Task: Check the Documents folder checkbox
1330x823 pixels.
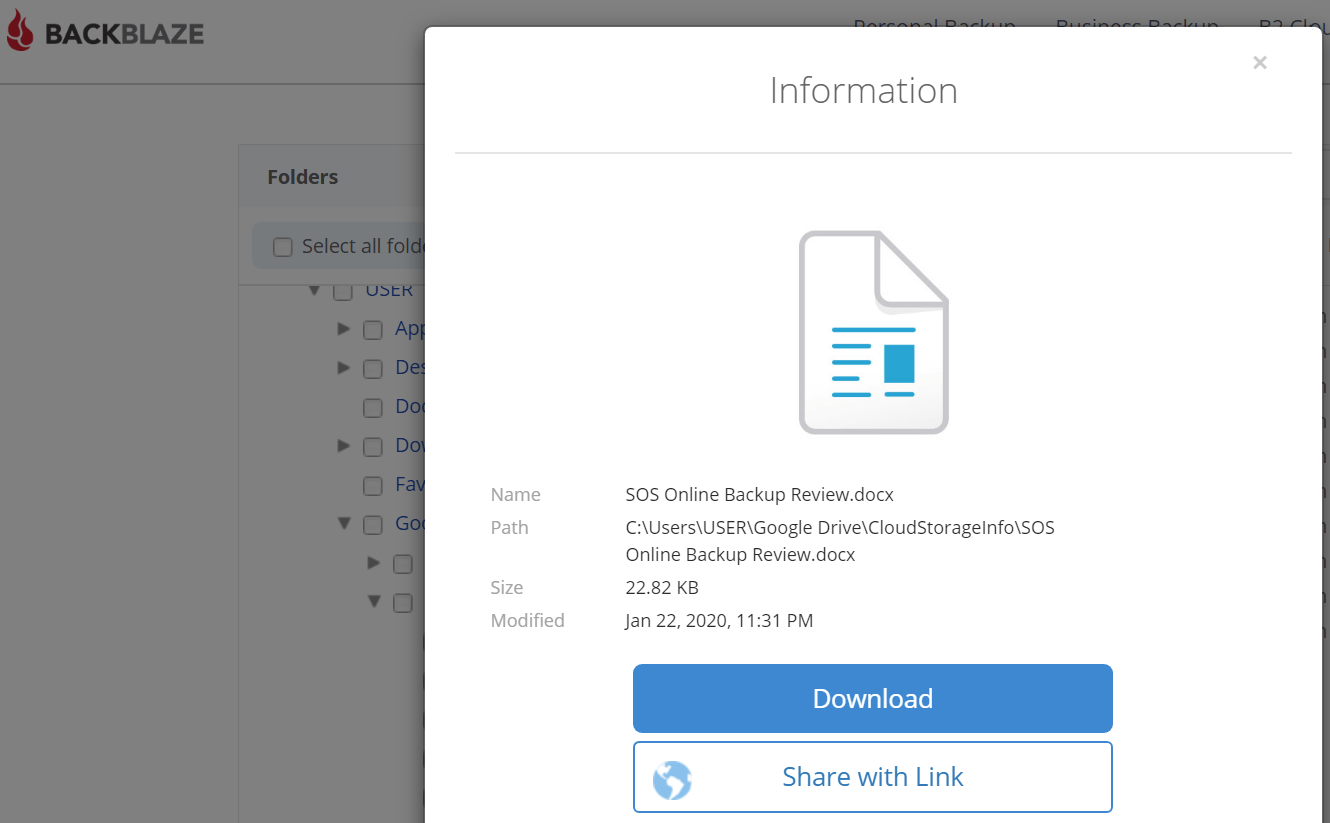Action: (x=372, y=407)
